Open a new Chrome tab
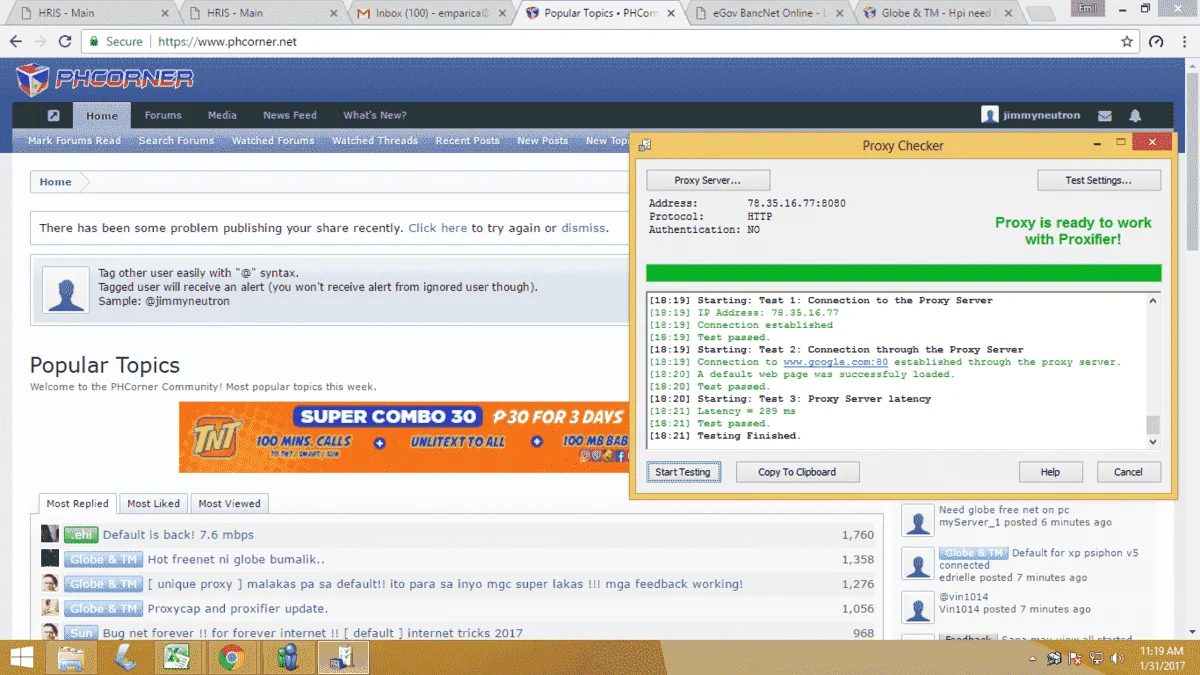Image resolution: width=1200 pixels, height=675 pixels. (1040, 14)
